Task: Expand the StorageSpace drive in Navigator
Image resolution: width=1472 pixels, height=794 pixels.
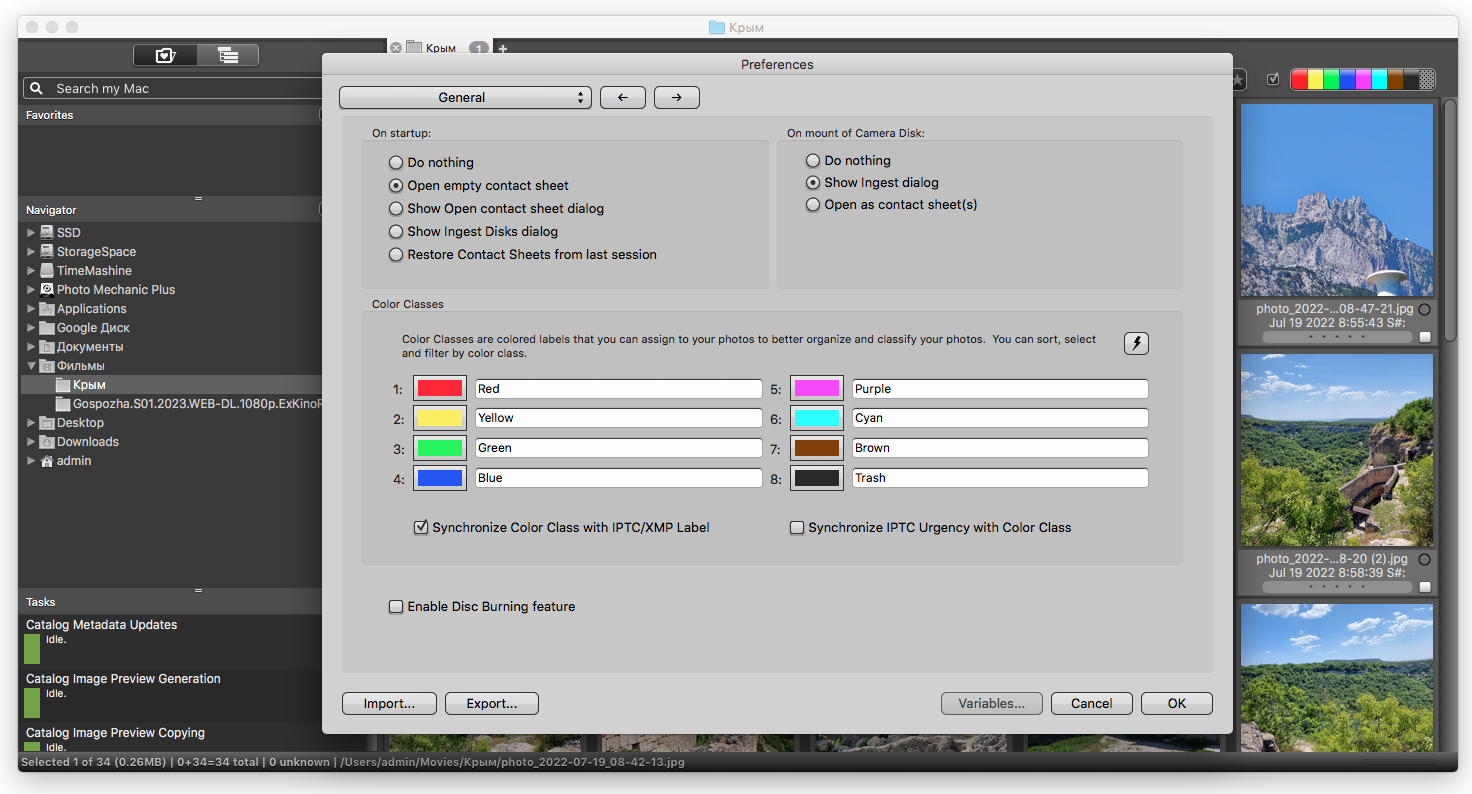Action: (31, 252)
